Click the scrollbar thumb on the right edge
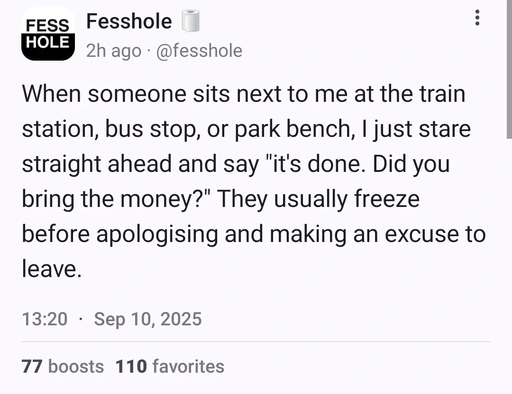 [x=509, y=69]
